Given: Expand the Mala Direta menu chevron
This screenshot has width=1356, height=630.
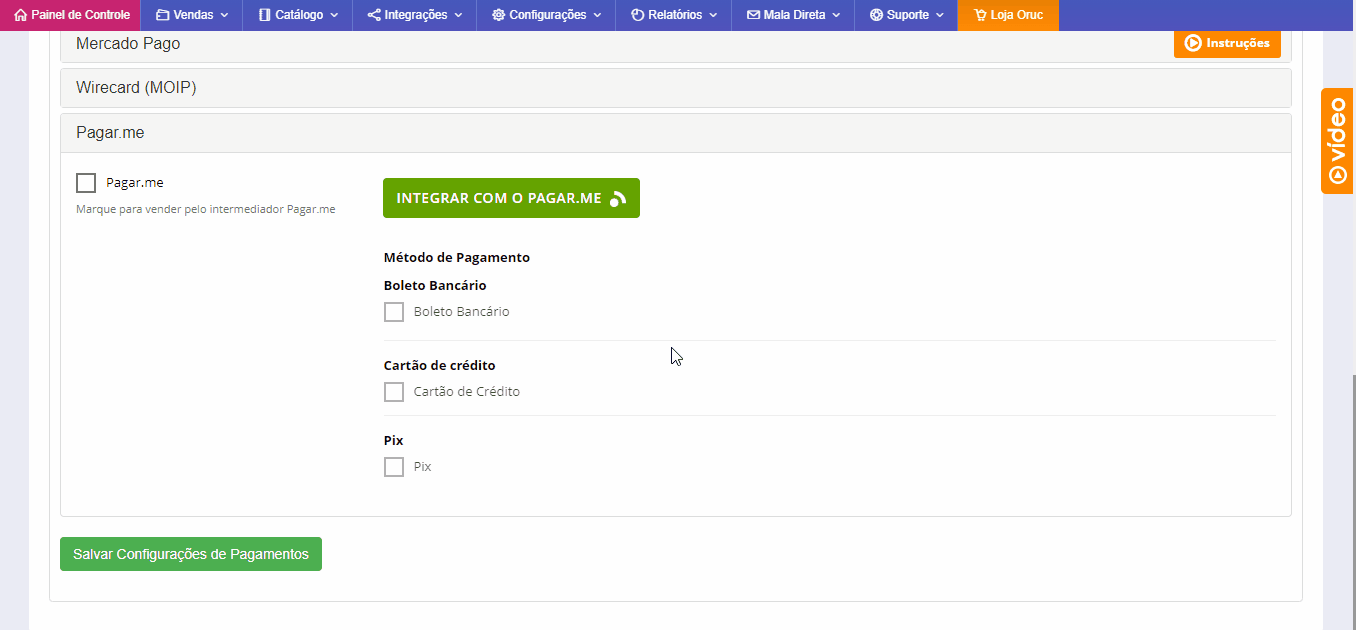Looking at the screenshot, I should coord(836,16).
